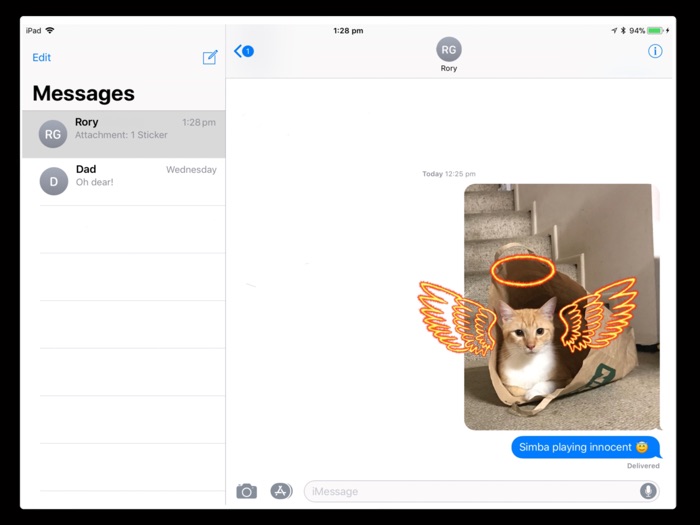Tap the 'Simba playing innocent' message bubble

point(586,447)
